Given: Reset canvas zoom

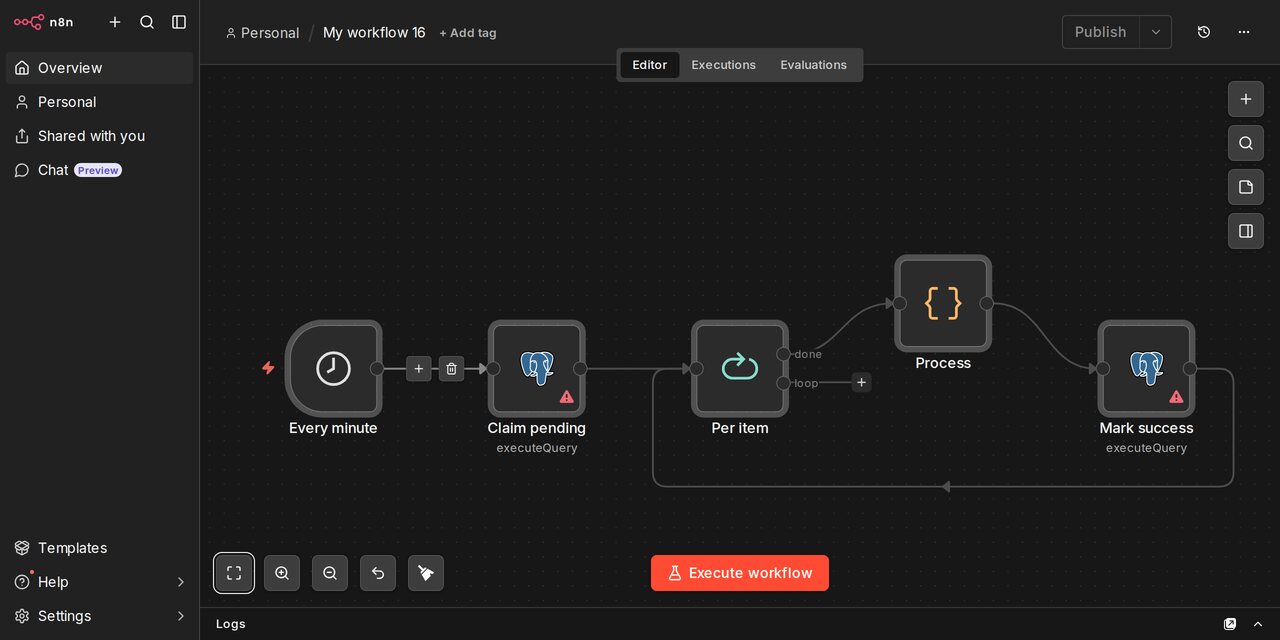Looking at the screenshot, I should point(378,573).
